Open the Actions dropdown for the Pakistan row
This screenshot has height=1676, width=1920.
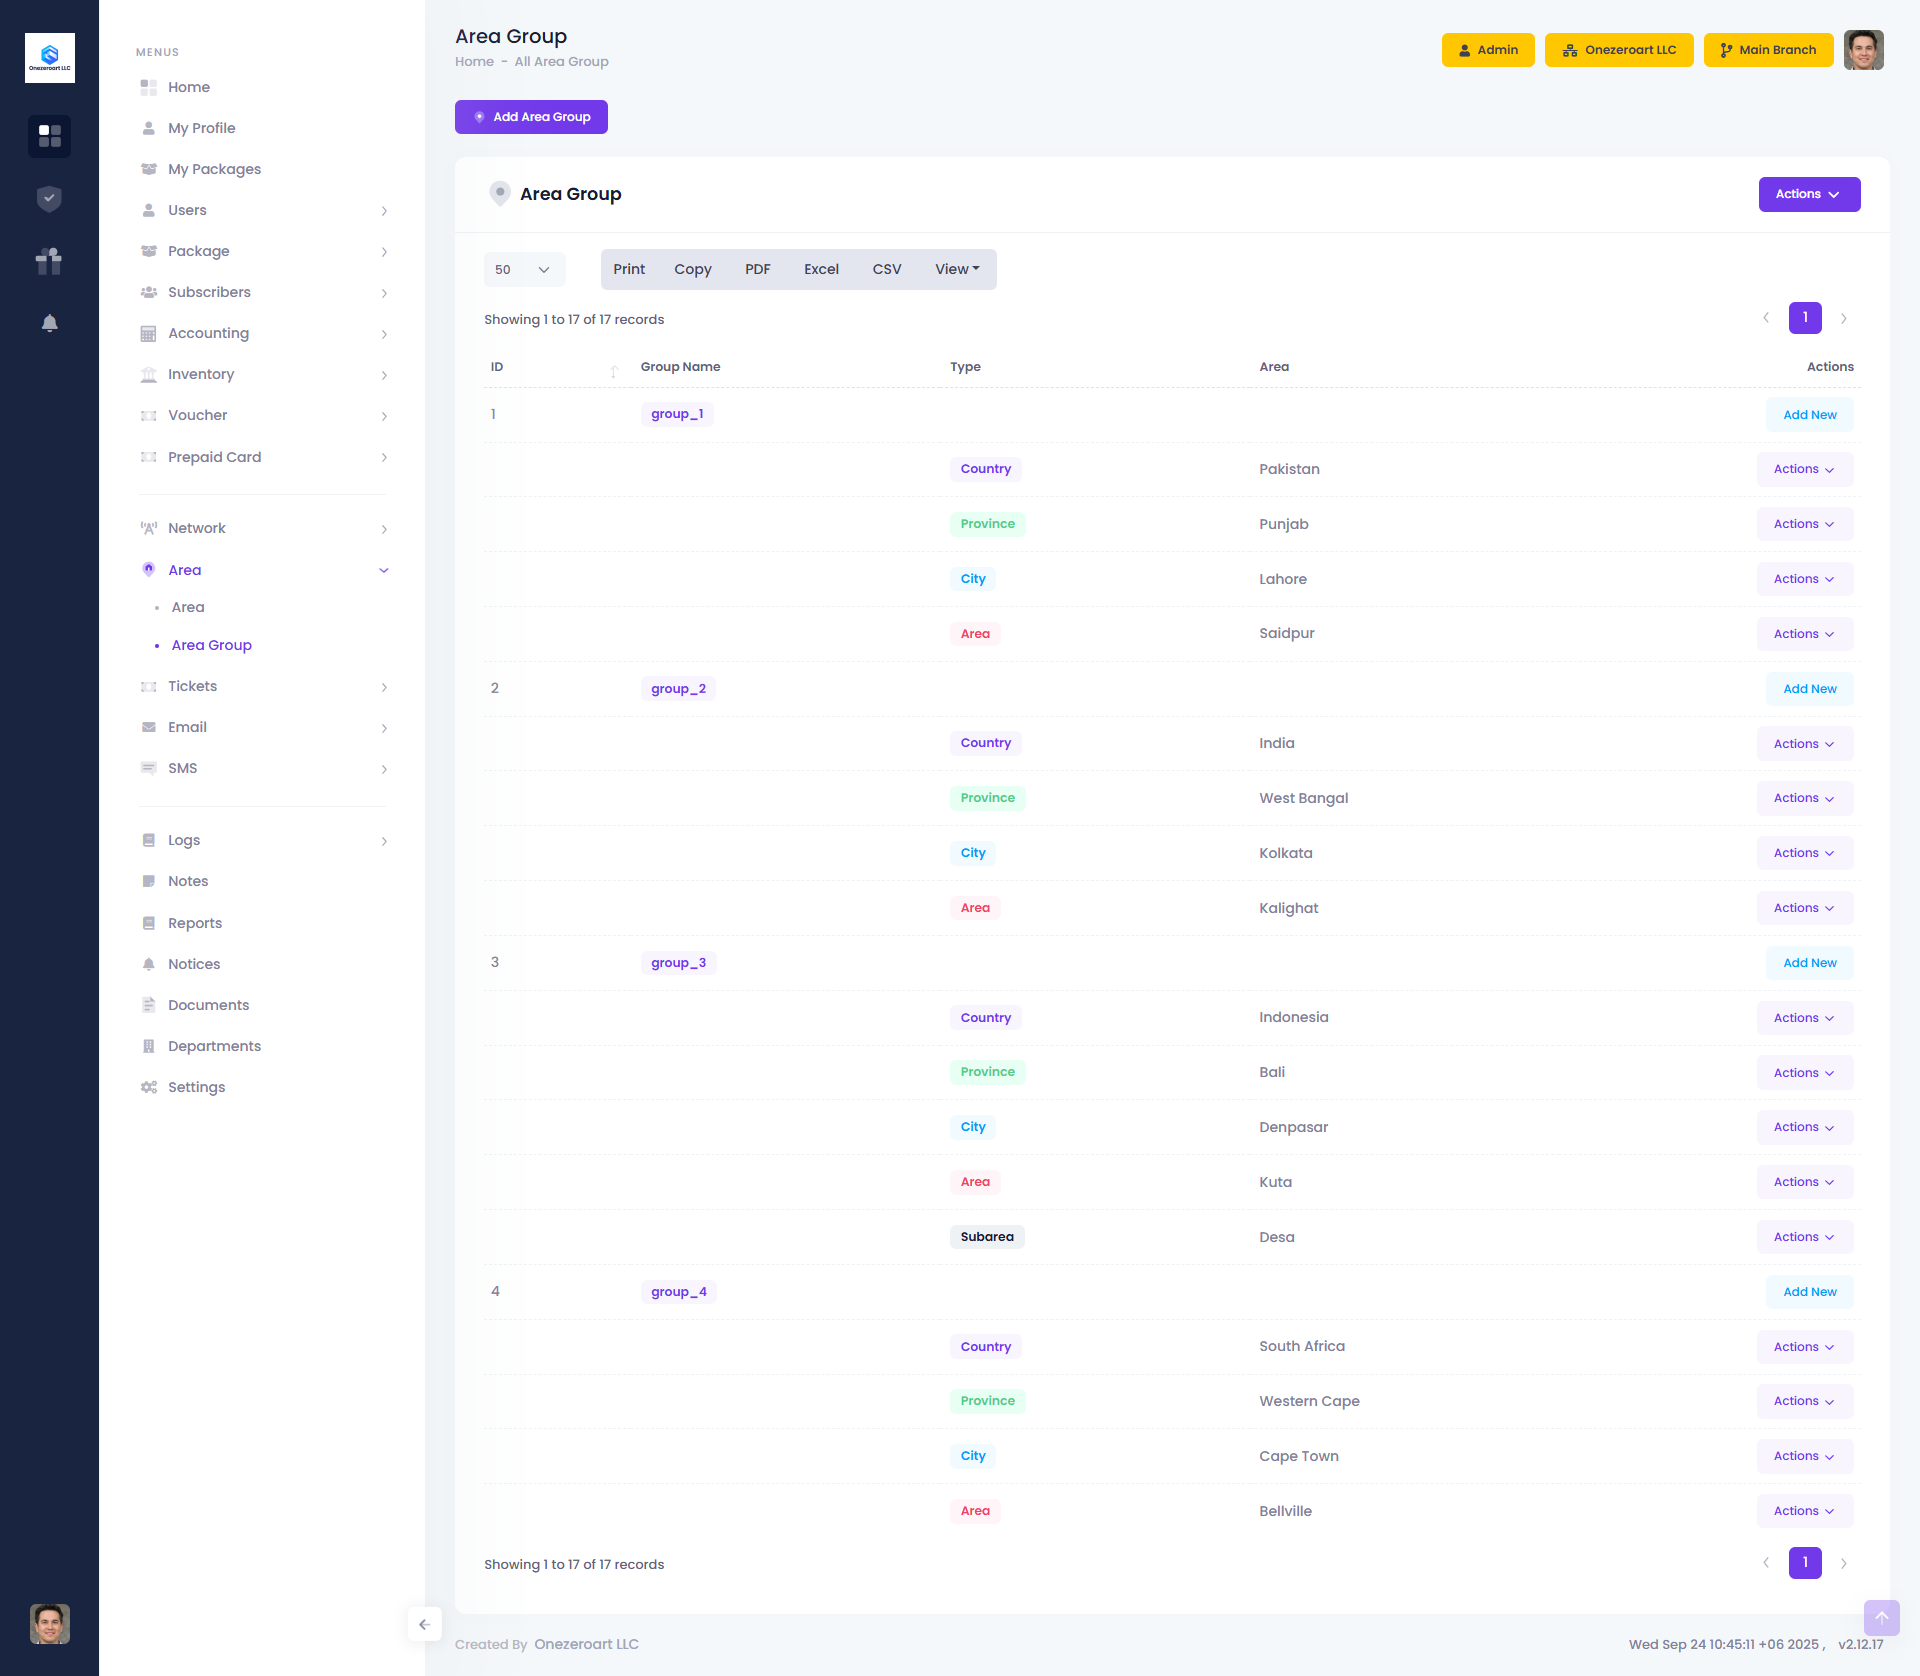(x=1804, y=470)
